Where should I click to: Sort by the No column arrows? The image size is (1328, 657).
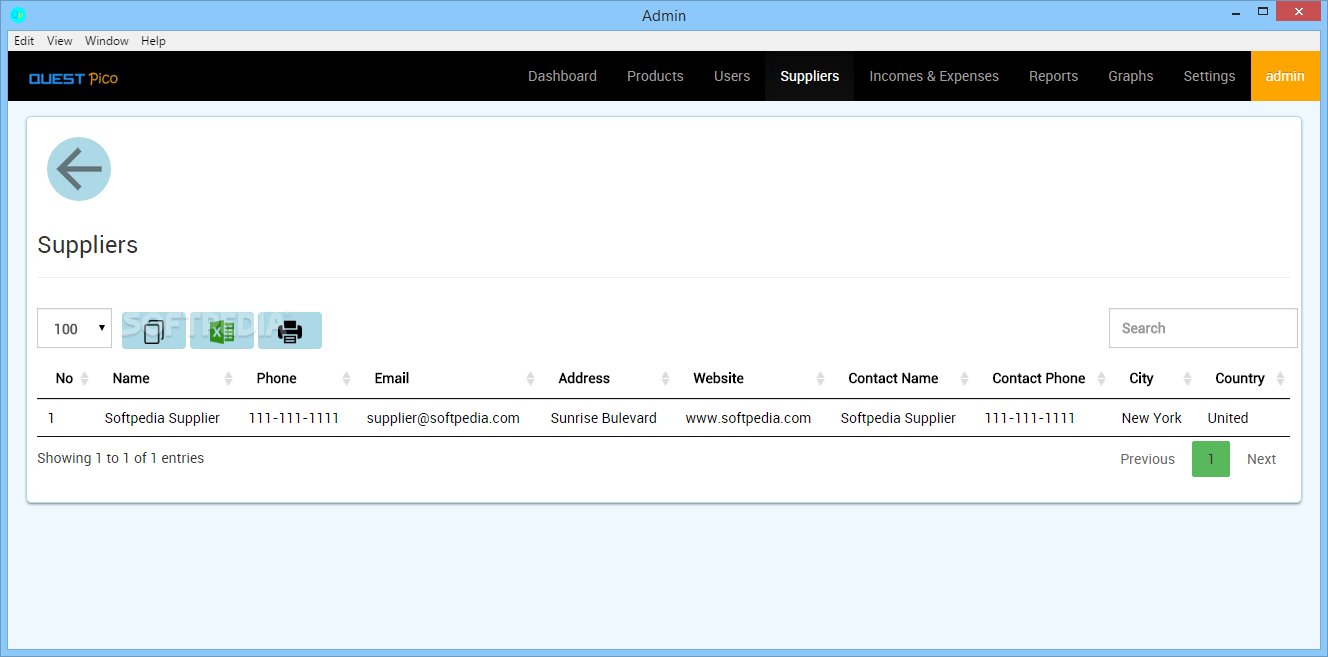(84, 378)
